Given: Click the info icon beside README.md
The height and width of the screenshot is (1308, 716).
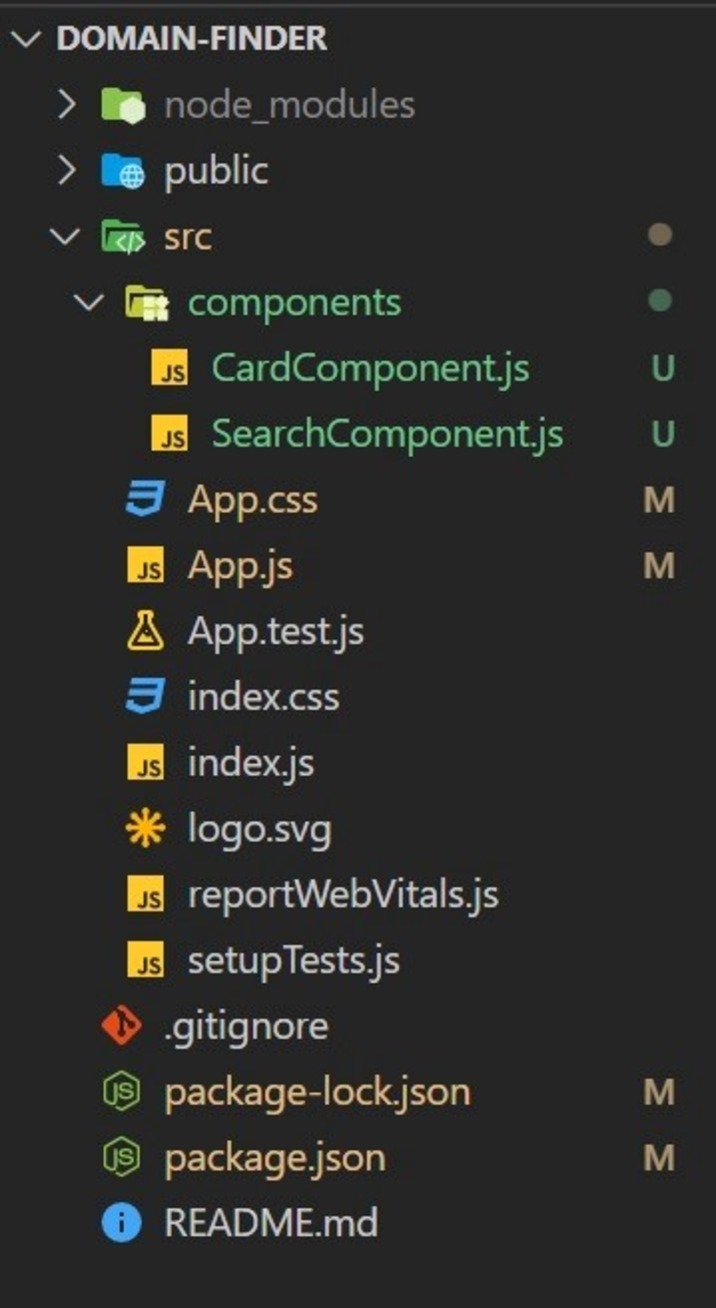Looking at the screenshot, I should tap(122, 1223).
